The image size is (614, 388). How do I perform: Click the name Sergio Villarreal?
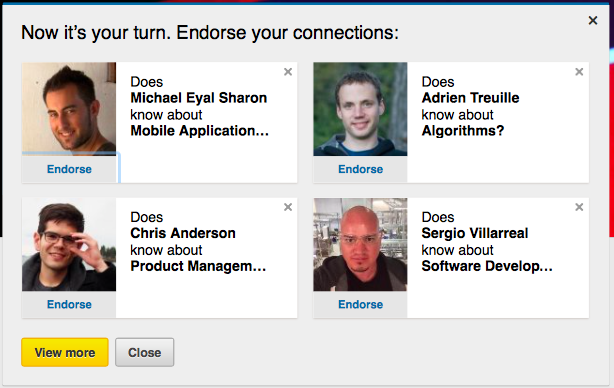(x=475, y=233)
